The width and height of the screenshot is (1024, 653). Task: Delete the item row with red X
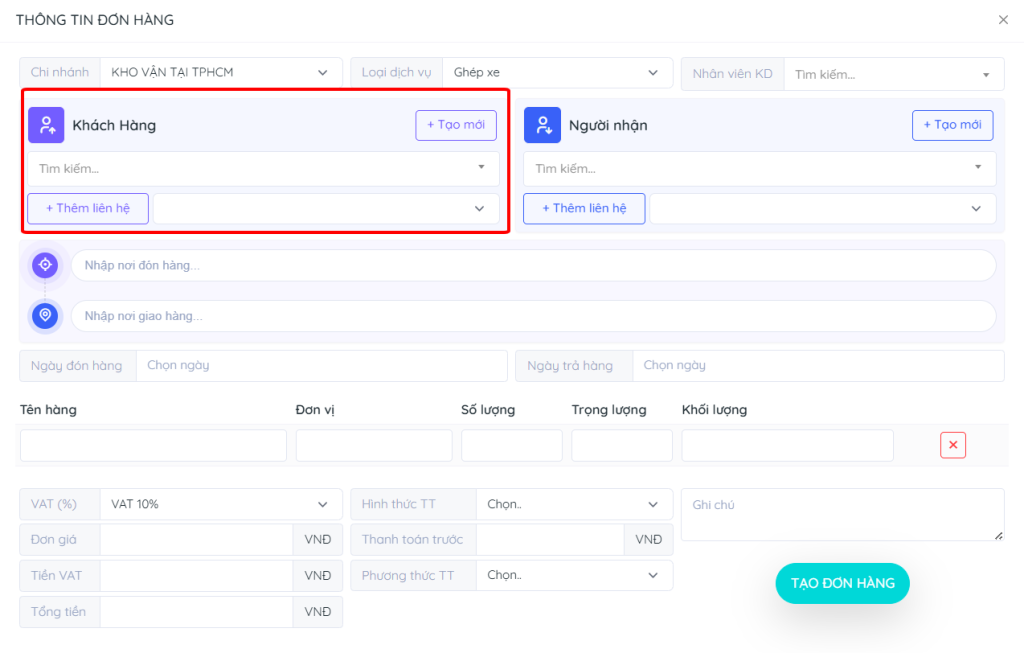pyautogui.click(x=952, y=445)
